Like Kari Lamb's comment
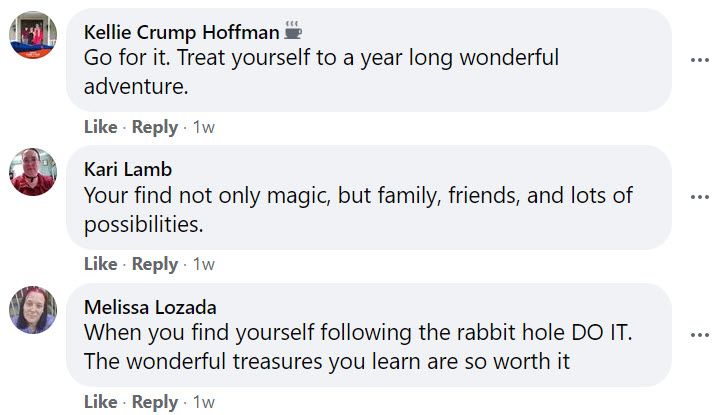 [100, 264]
